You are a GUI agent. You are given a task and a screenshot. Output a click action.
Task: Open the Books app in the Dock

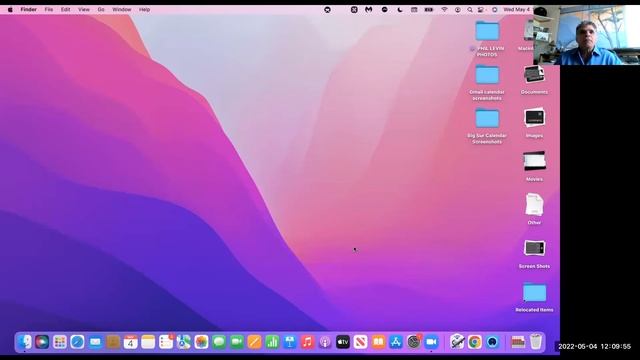[378, 342]
